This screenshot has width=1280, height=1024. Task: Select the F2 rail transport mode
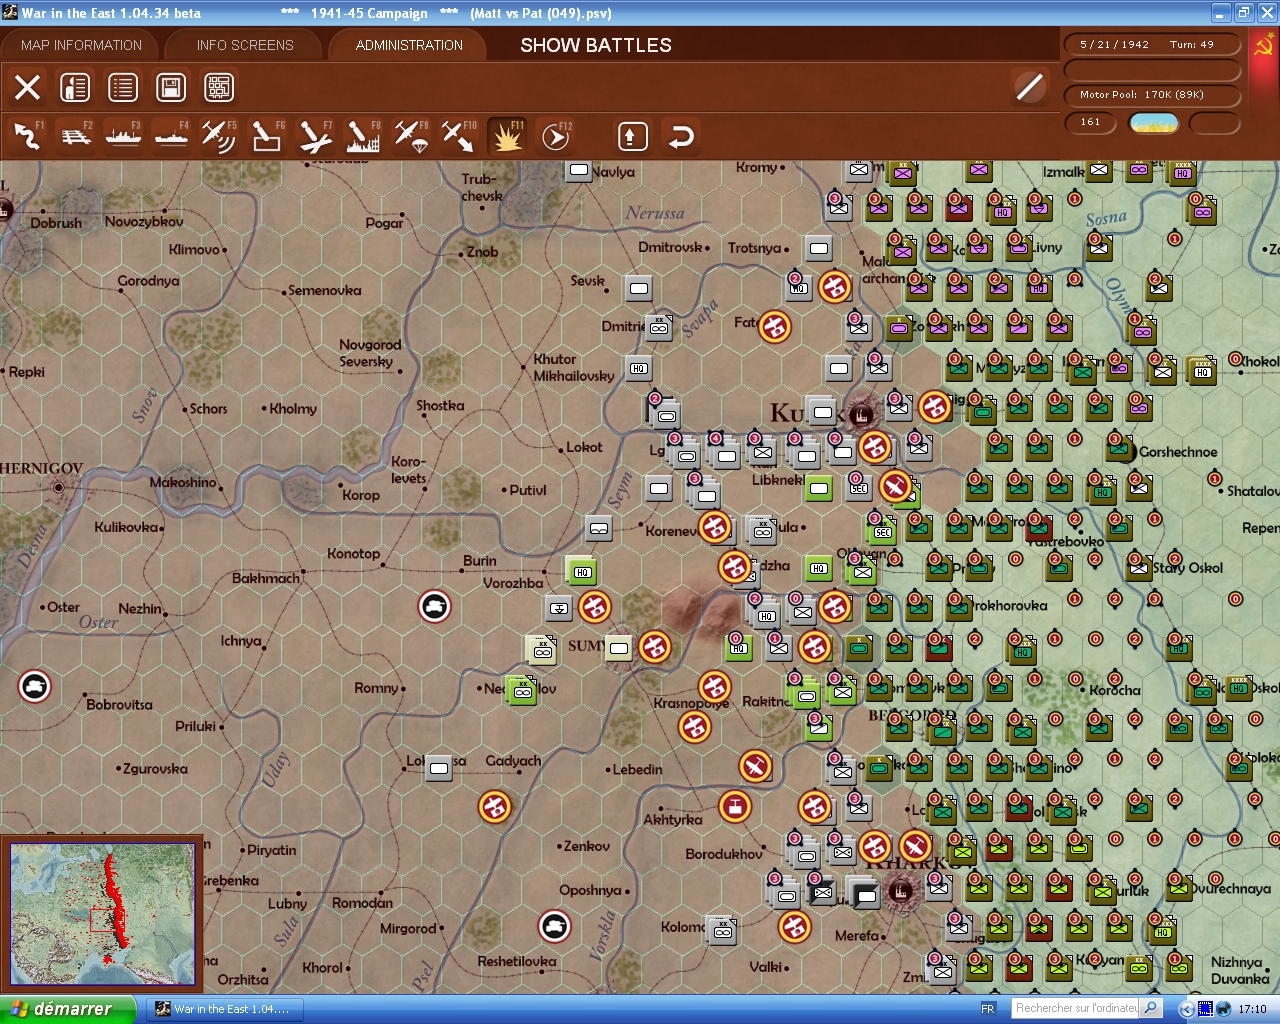76,136
